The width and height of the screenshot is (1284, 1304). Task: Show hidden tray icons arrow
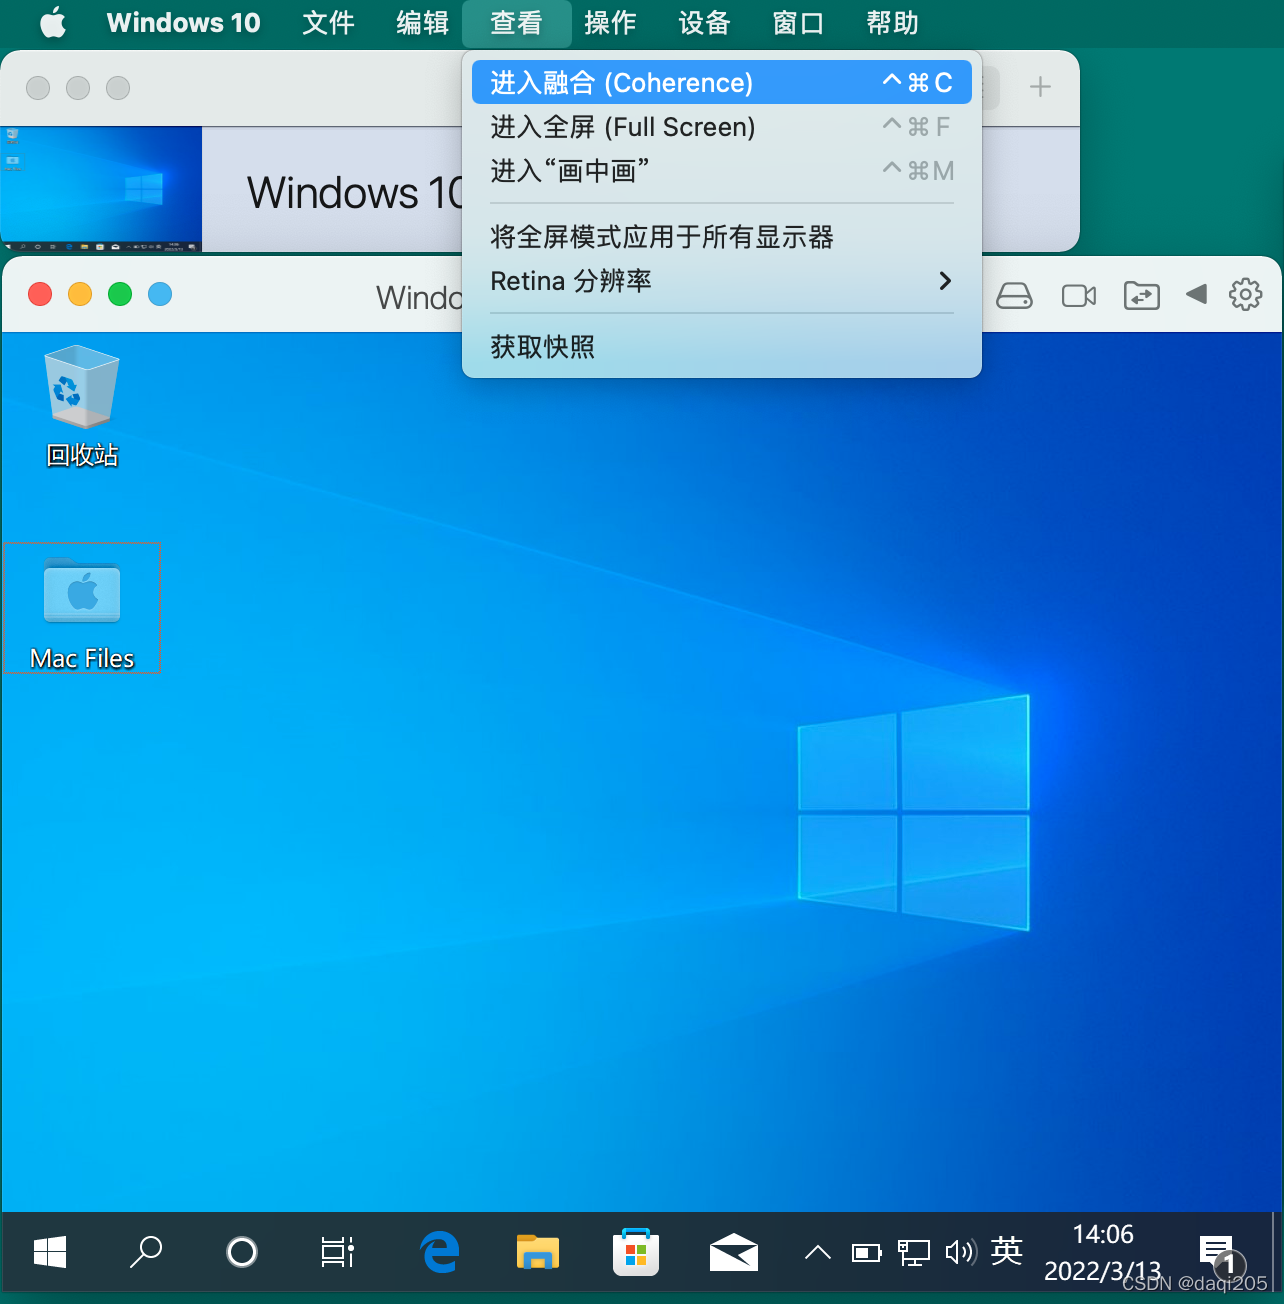pyautogui.click(x=817, y=1252)
